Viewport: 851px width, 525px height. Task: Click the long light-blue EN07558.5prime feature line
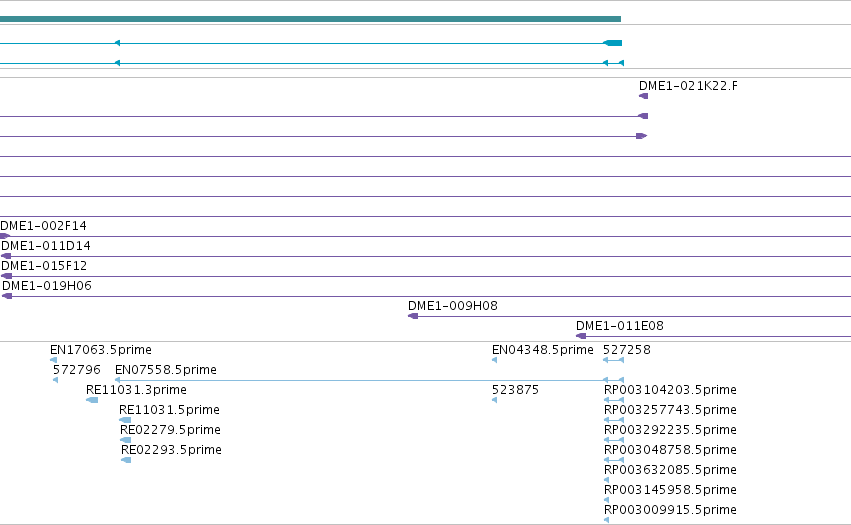pyautogui.click(x=369, y=380)
